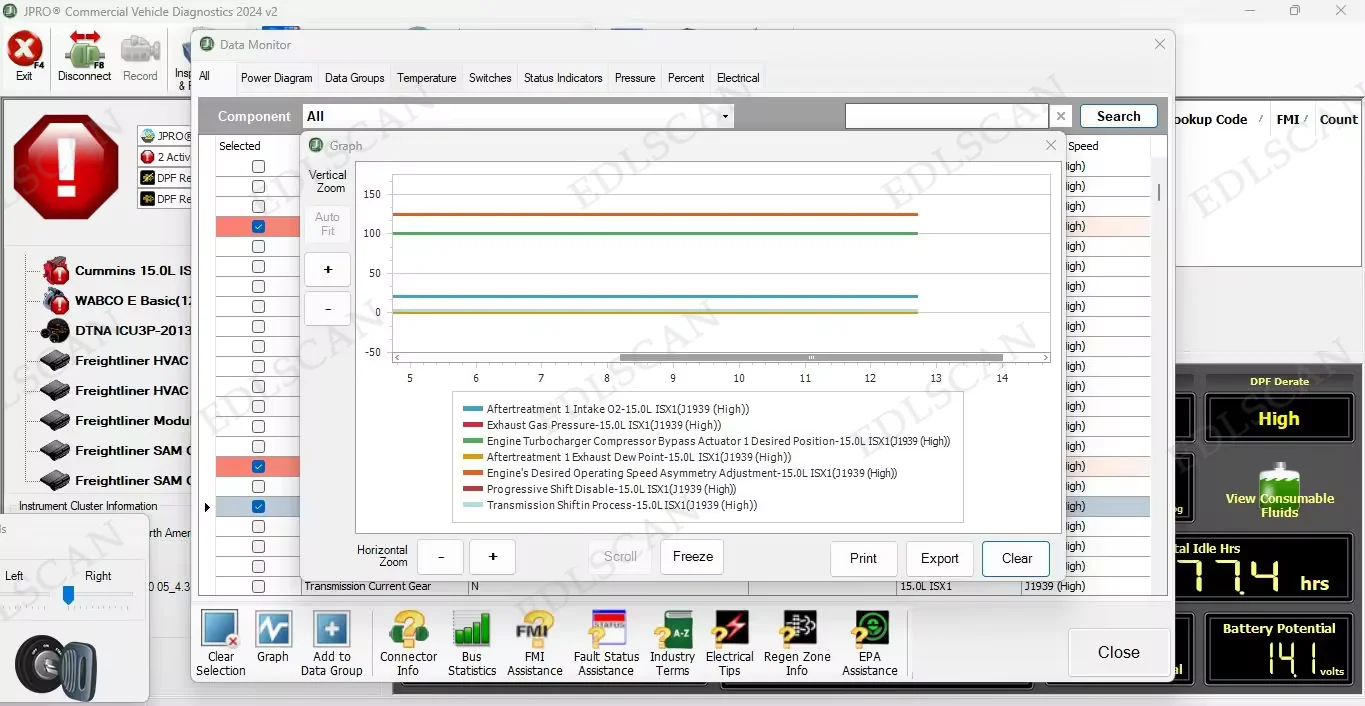Click Battery Potential gauge

click(1279, 651)
